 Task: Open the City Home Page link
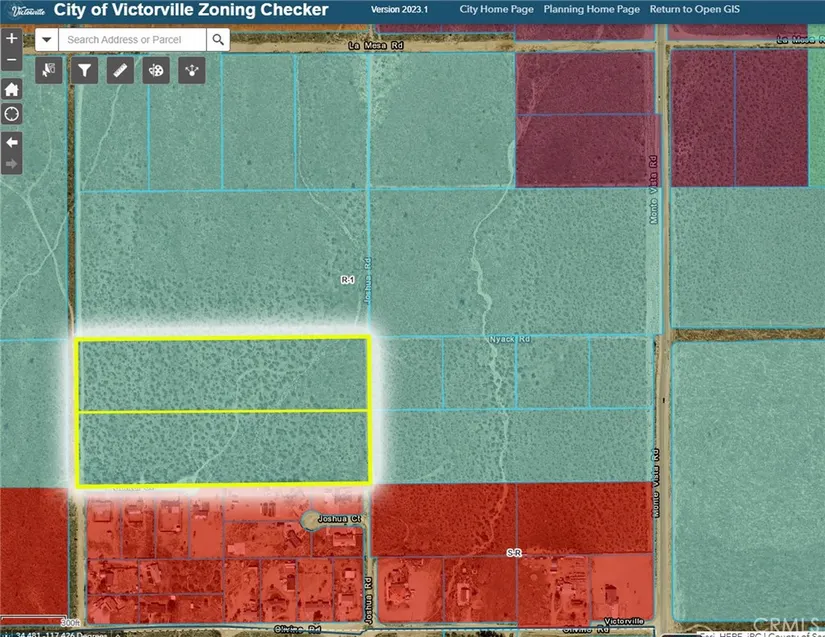495,9
